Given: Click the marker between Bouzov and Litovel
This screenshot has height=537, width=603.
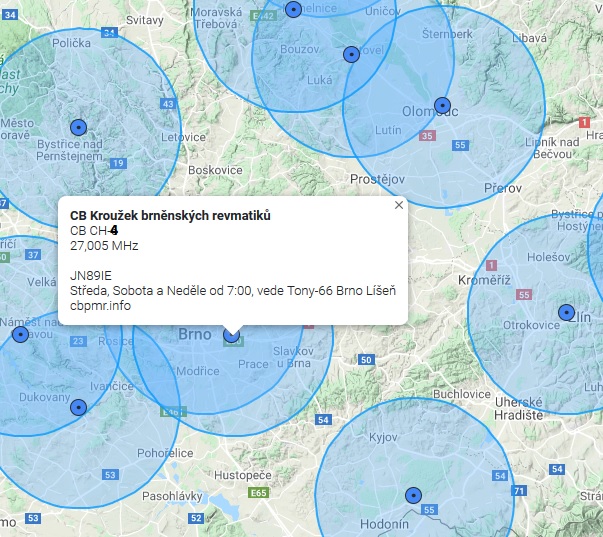Looking at the screenshot, I should pyautogui.click(x=351, y=55).
